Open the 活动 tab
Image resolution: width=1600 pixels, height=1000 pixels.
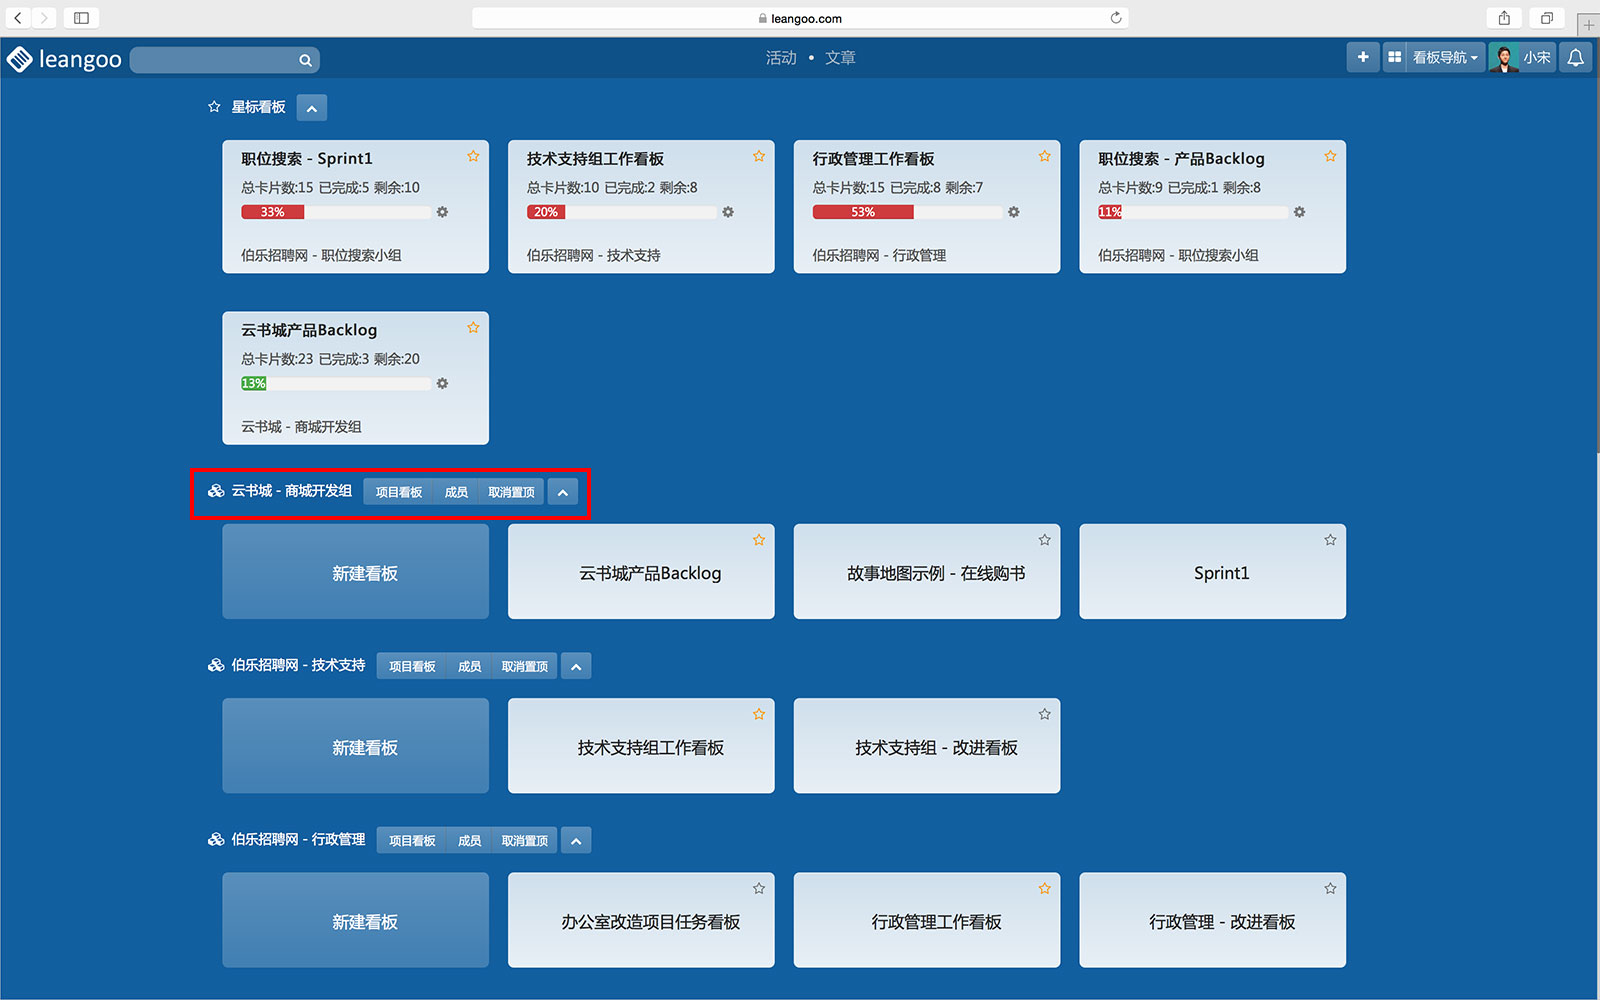tap(780, 58)
